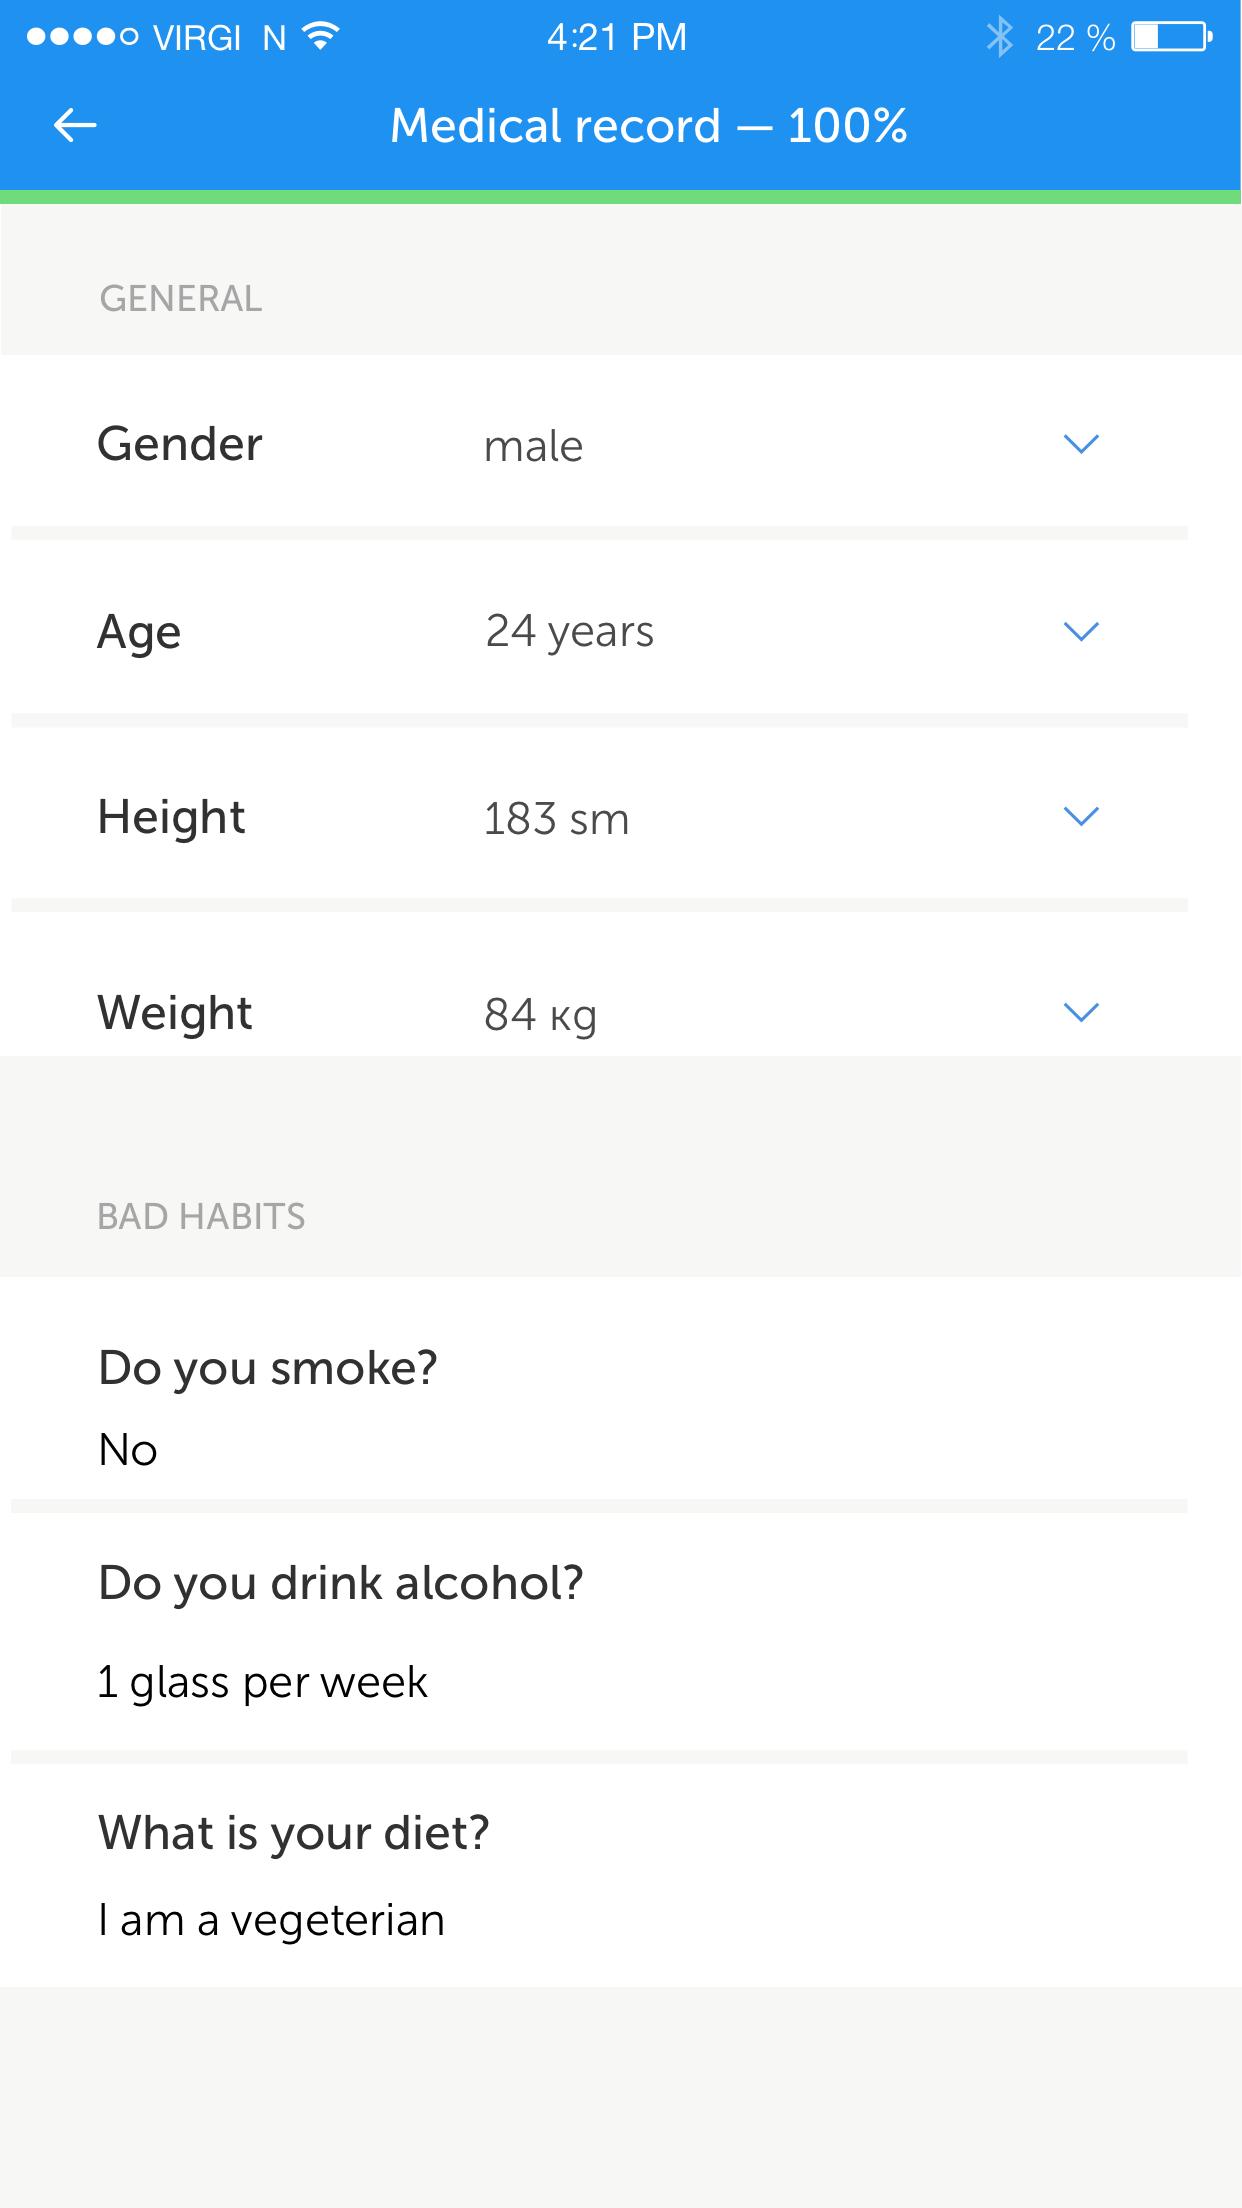Open the Weight dropdown chevron
Viewport: 1242px width, 2208px height.
[x=1082, y=1012]
